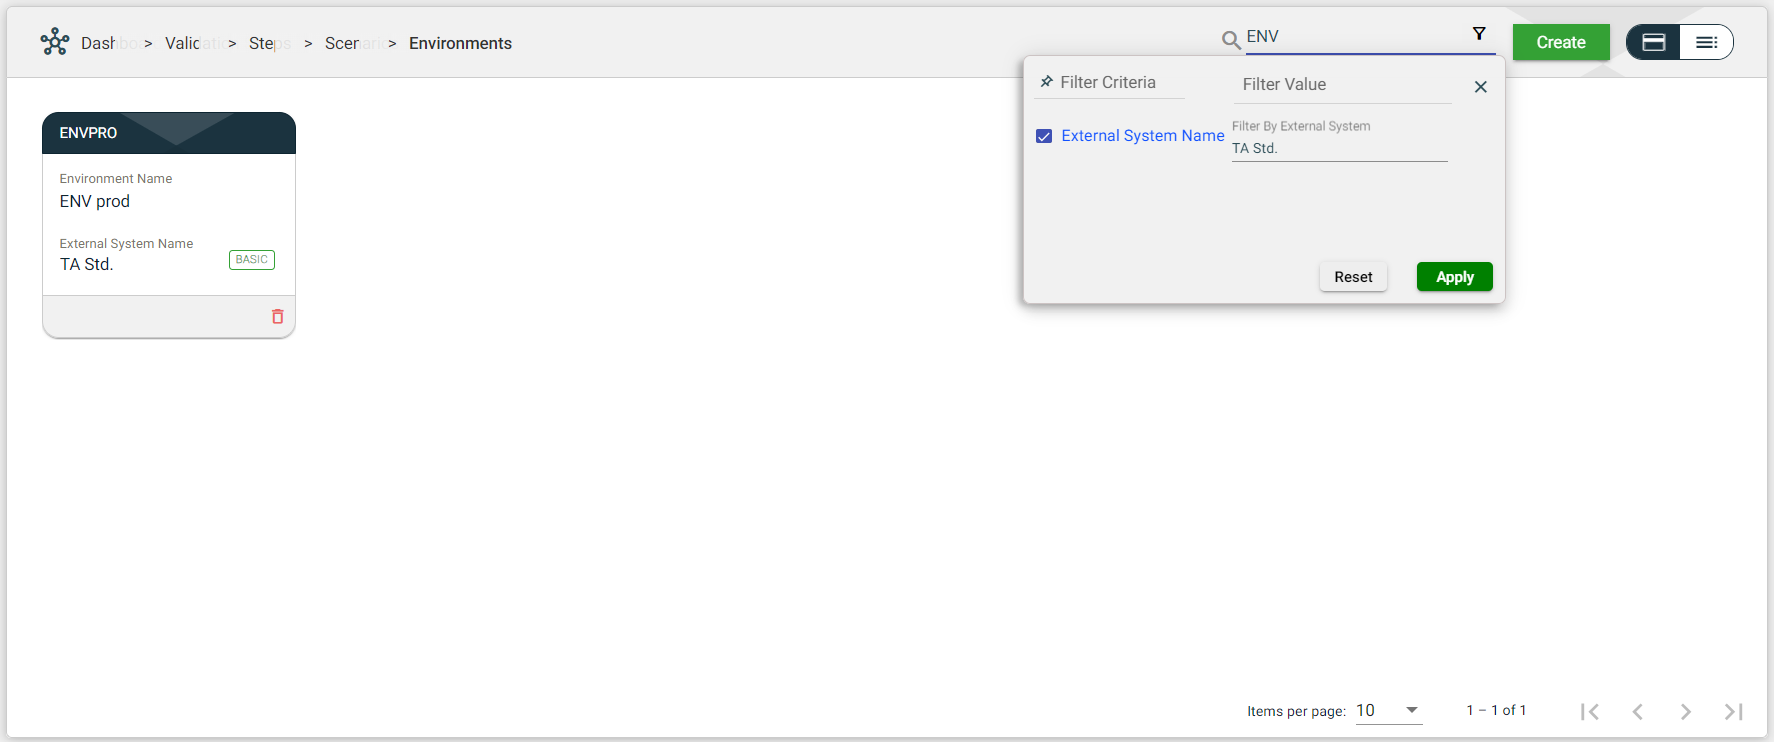This screenshot has height=742, width=1774.
Task: Go to the previous page
Action: click(1637, 711)
